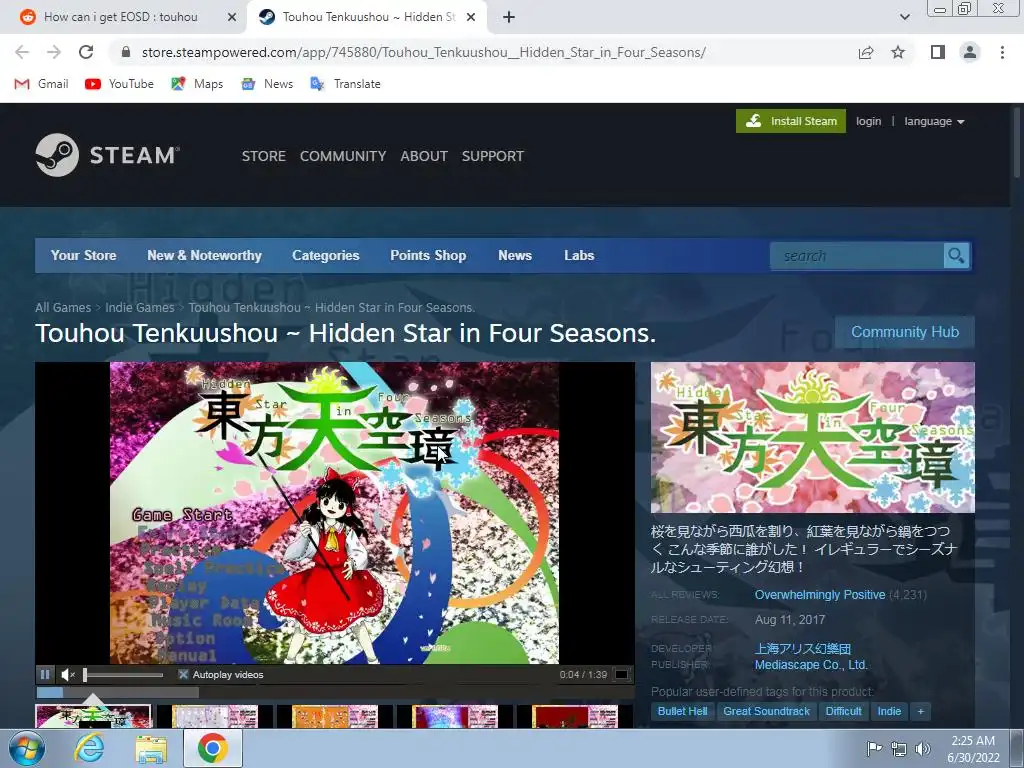Click the Action Center flag tray icon
The width and height of the screenshot is (1024, 768).
click(874, 749)
